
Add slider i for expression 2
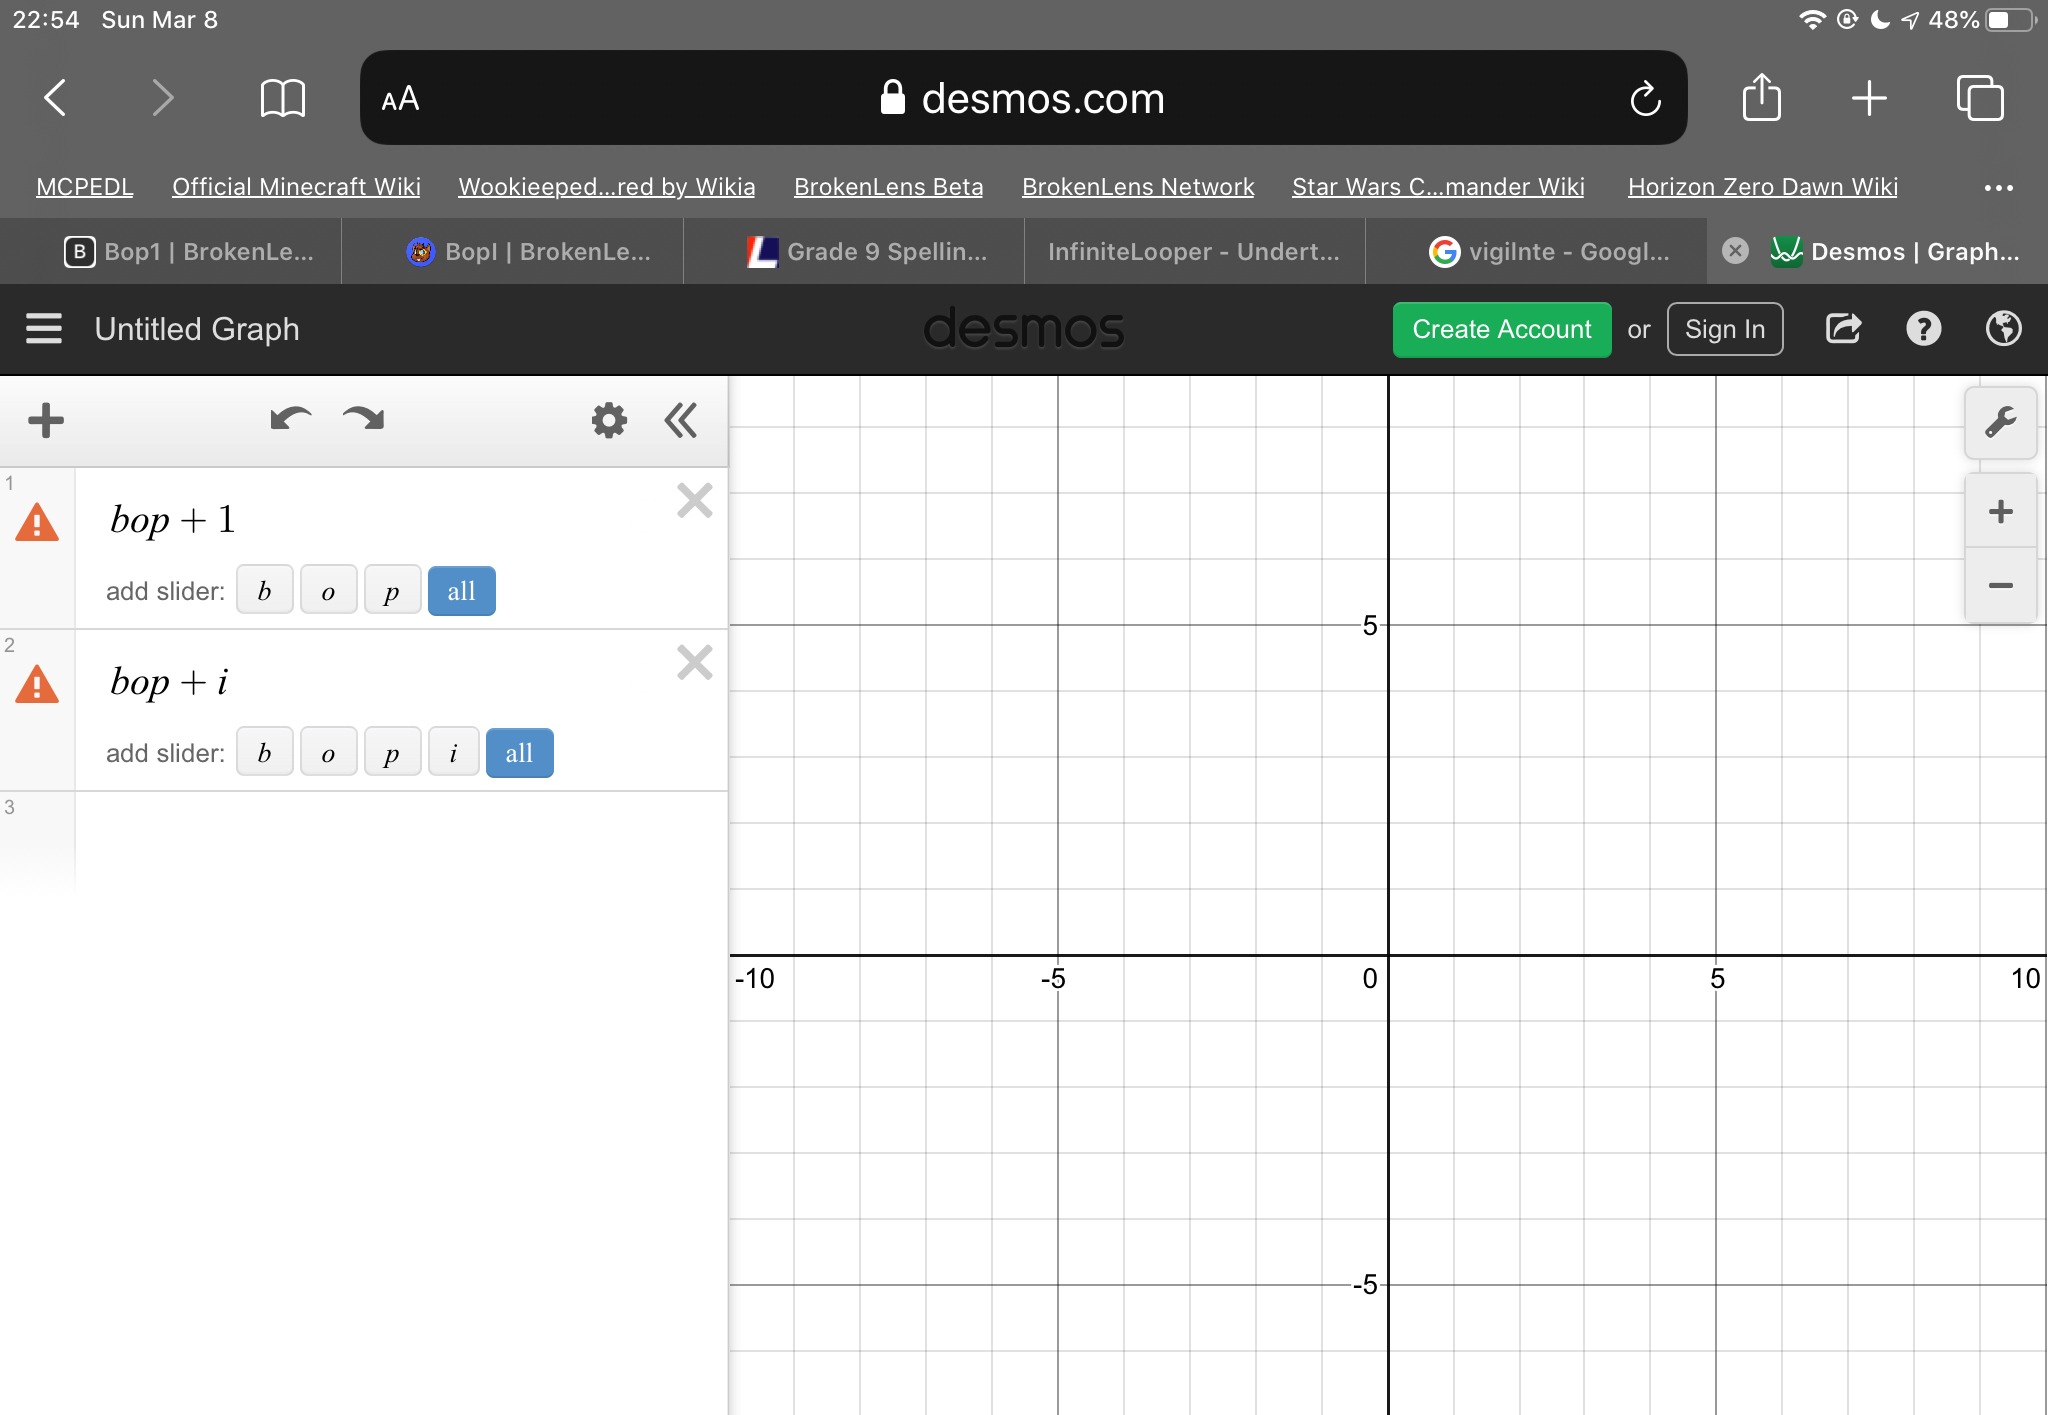pyautogui.click(x=454, y=753)
